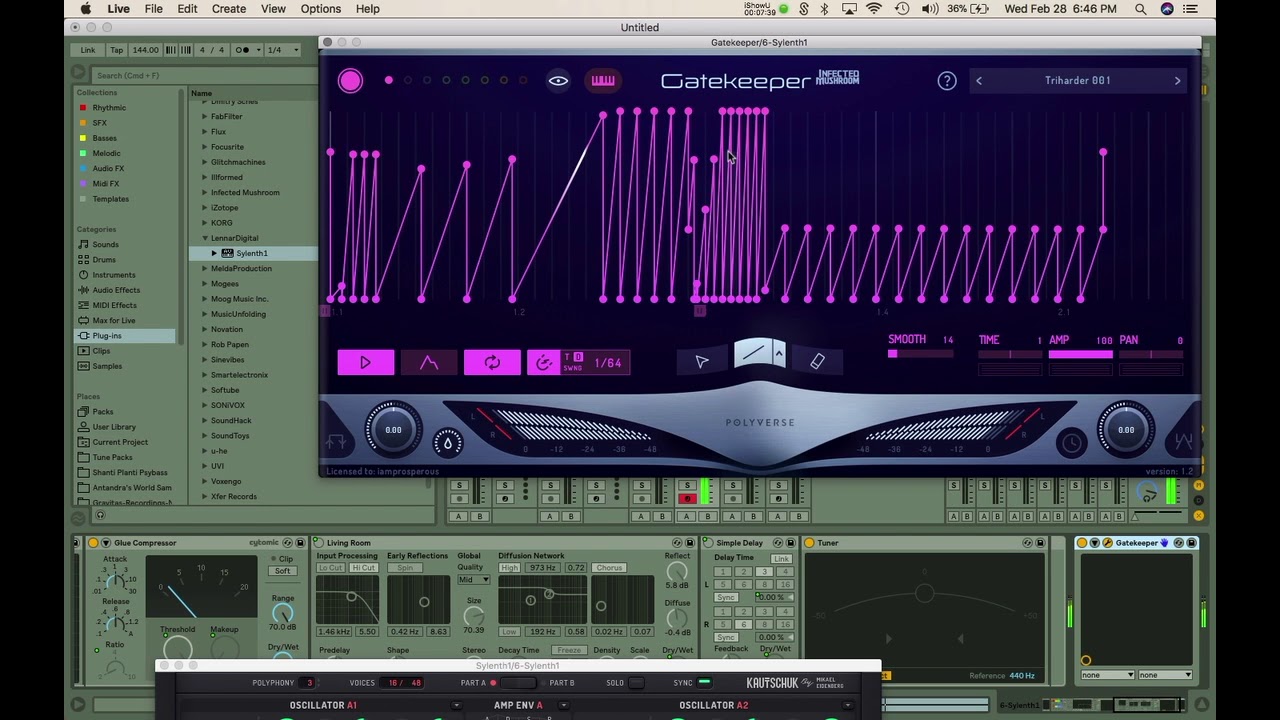Click the Freeze button in Living Room
The image size is (1280, 720).
click(569, 650)
